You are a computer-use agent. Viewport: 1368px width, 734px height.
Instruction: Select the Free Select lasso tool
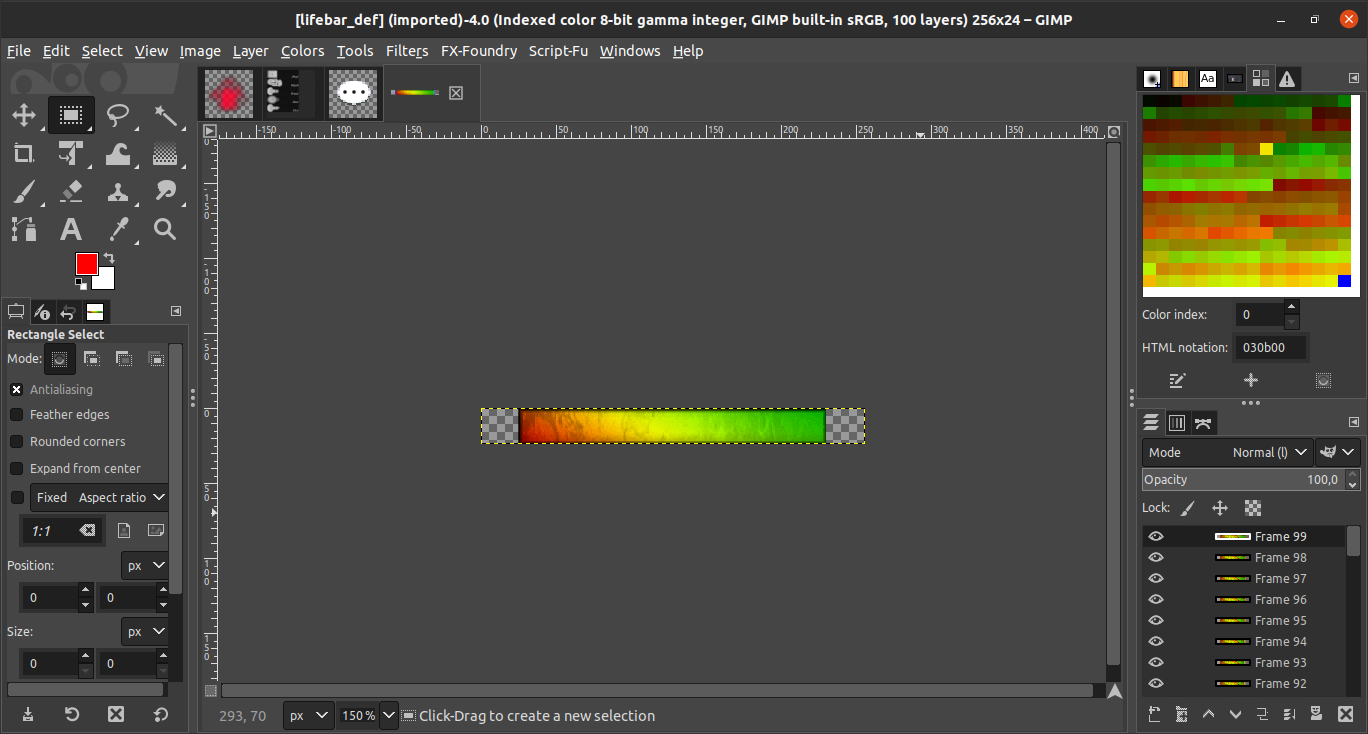click(x=118, y=116)
